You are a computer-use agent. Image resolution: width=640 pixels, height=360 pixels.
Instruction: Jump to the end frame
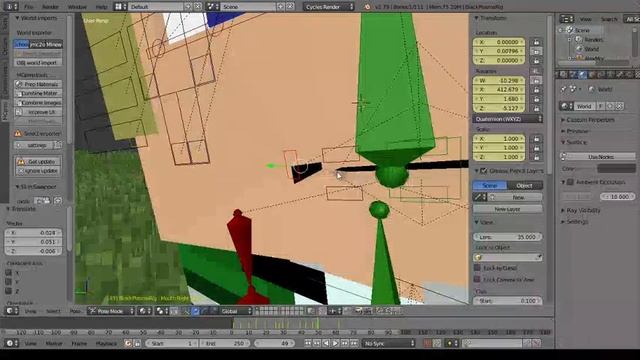pos(354,343)
